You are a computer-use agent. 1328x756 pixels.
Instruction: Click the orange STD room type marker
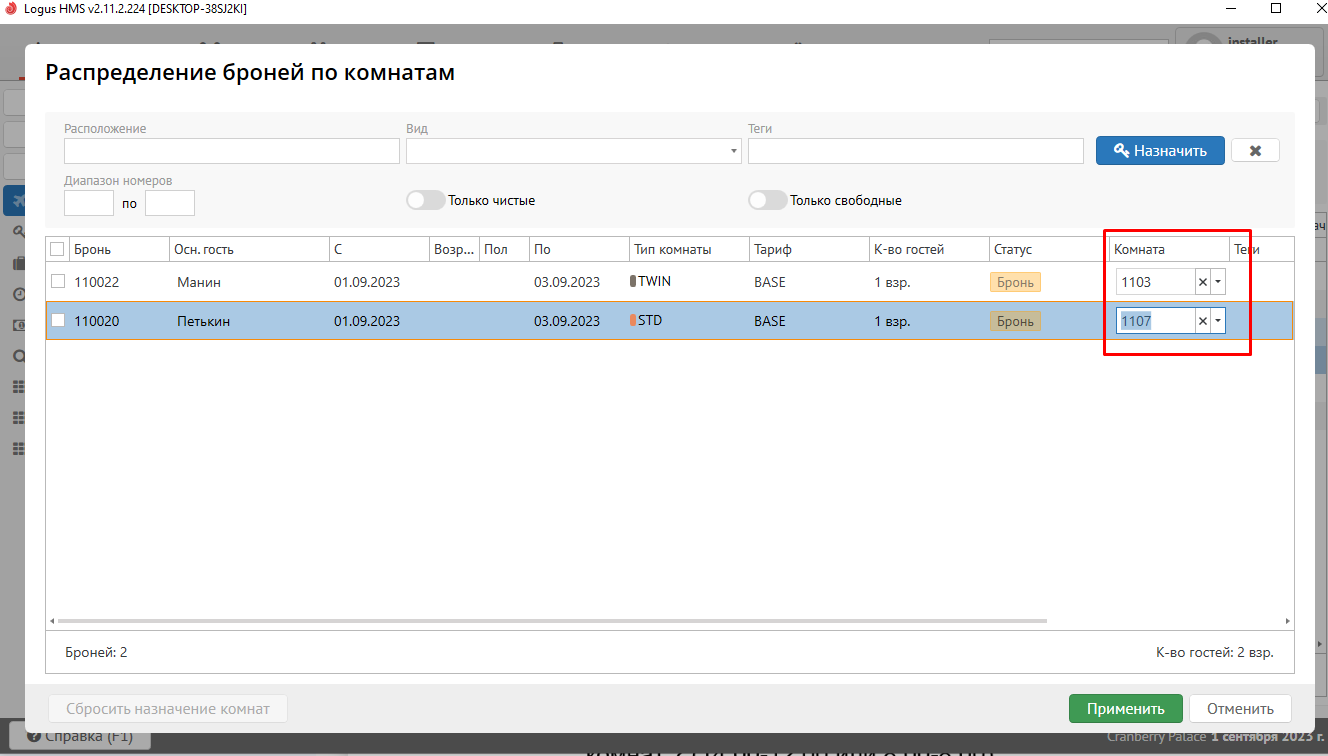coord(633,321)
